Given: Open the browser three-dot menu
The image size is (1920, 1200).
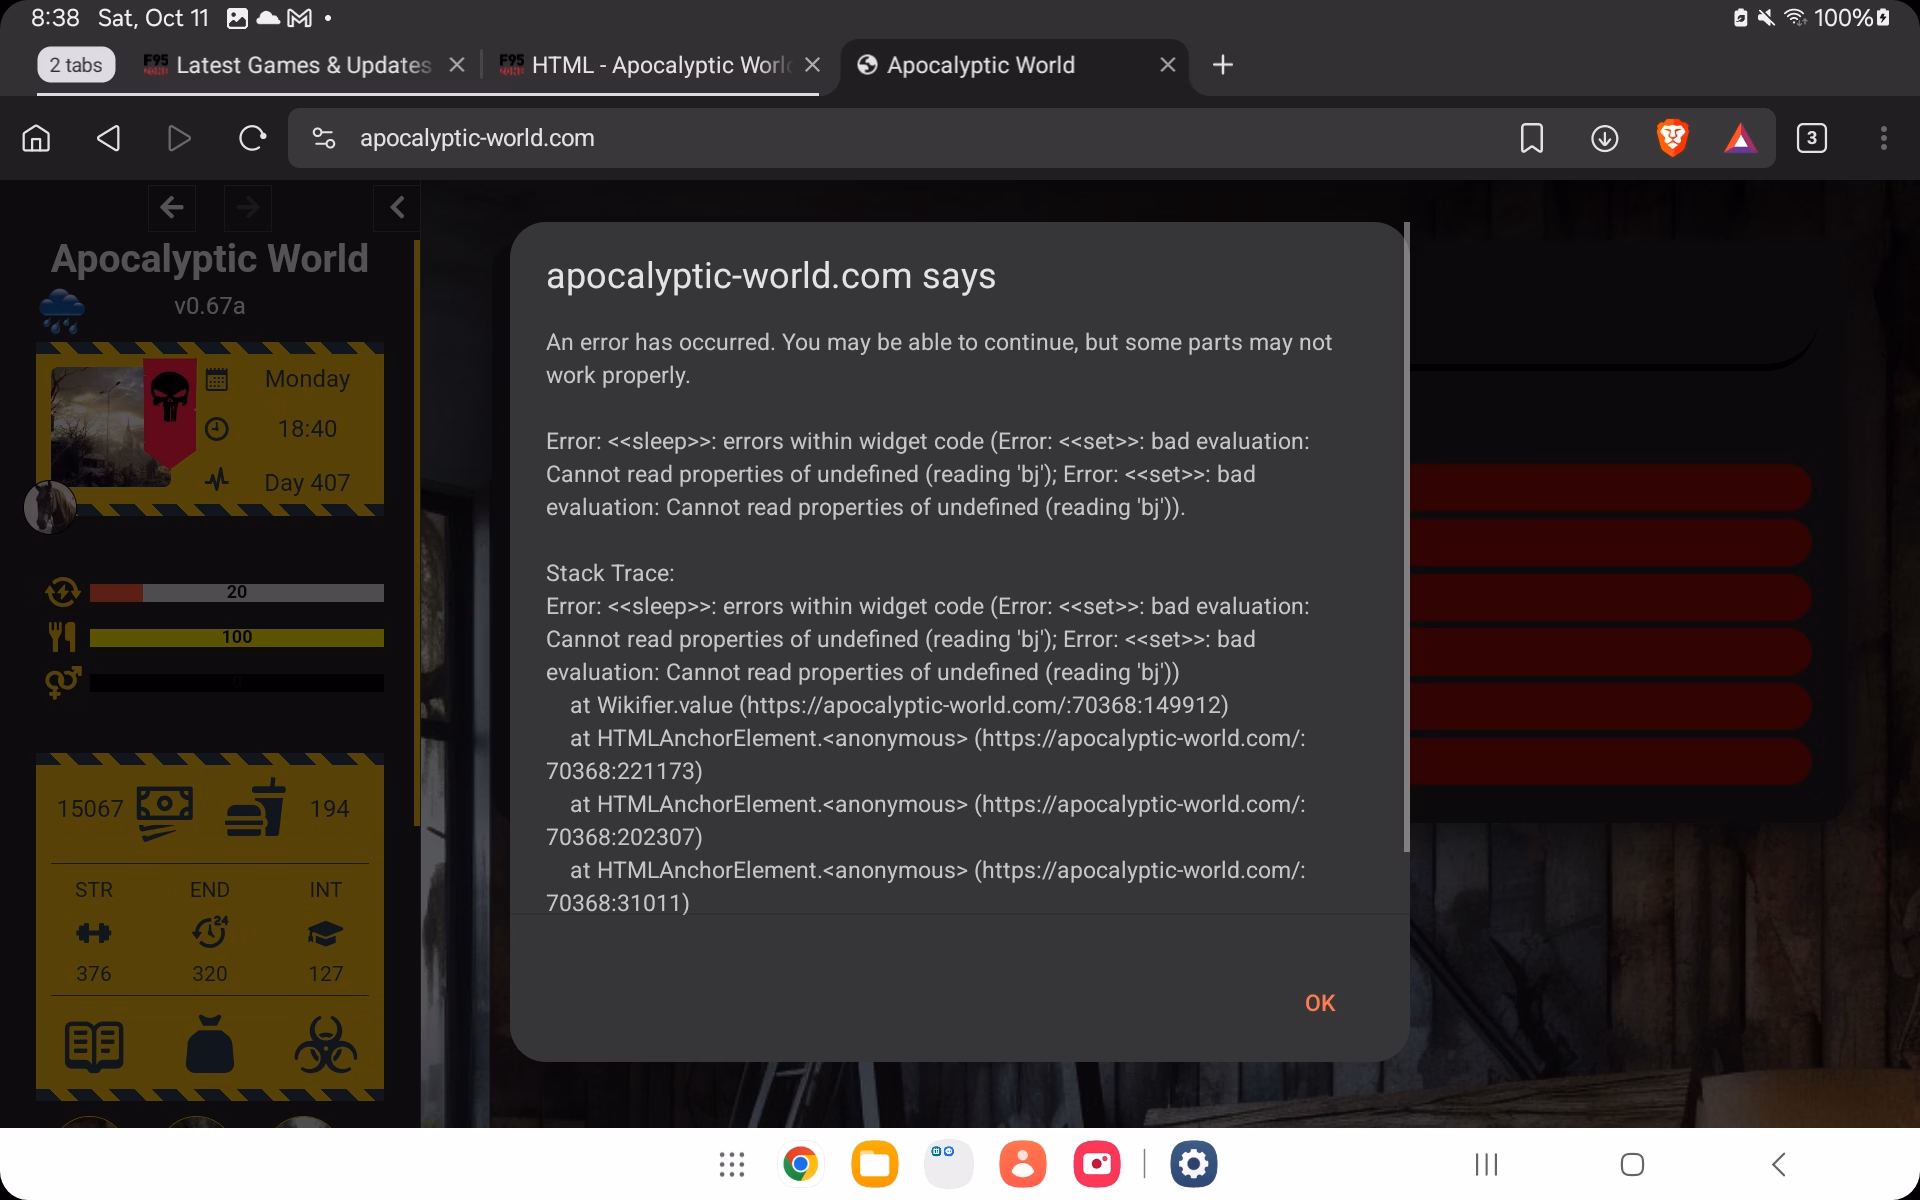Looking at the screenshot, I should point(1883,138).
